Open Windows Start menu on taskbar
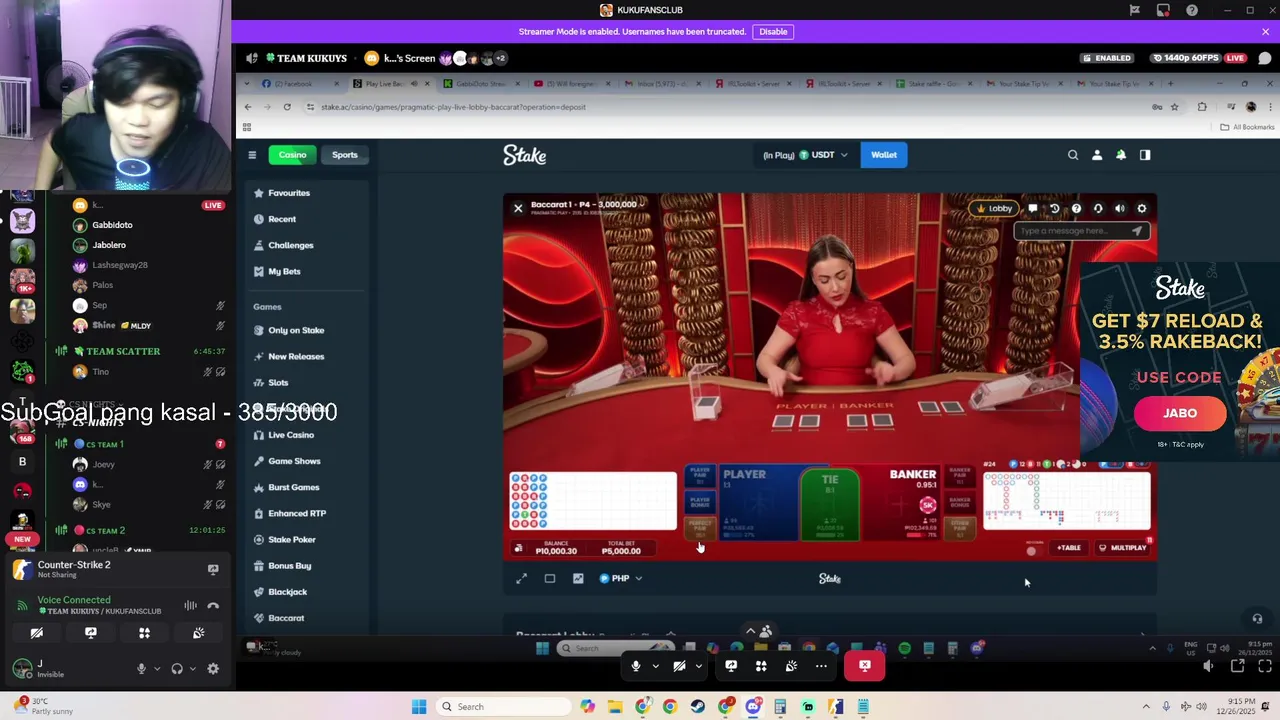The image size is (1280, 720). pos(419,707)
